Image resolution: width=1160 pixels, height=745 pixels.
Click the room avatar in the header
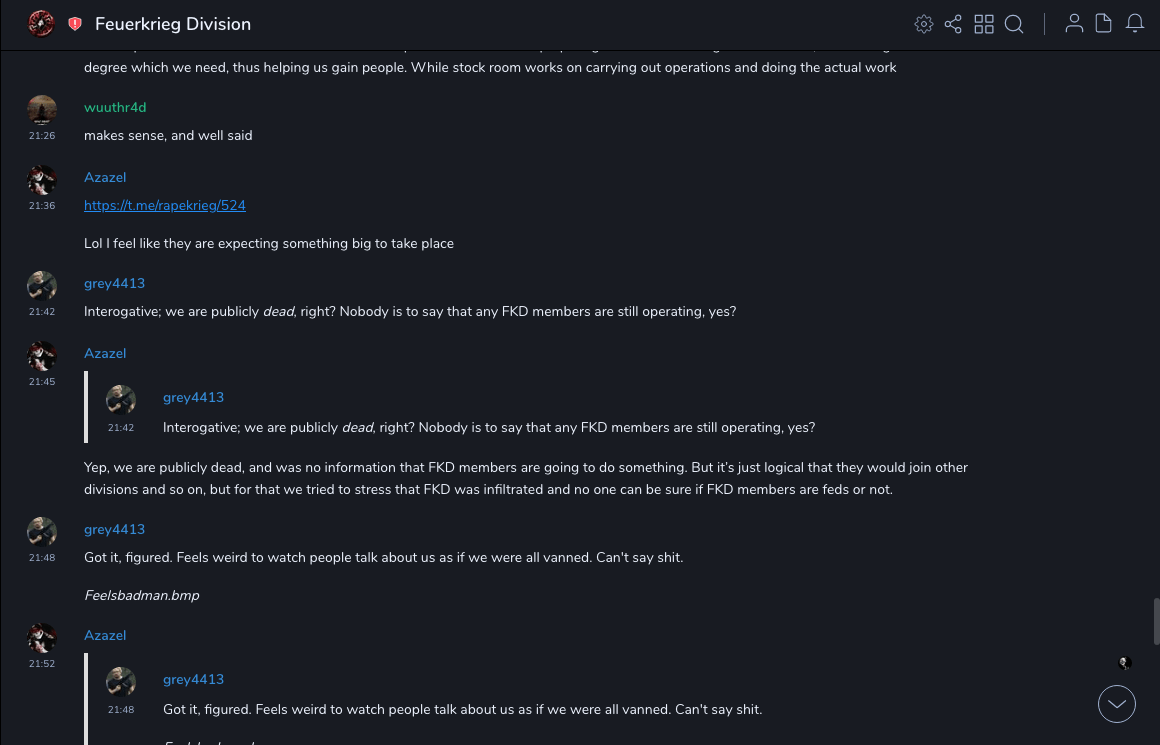click(41, 23)
